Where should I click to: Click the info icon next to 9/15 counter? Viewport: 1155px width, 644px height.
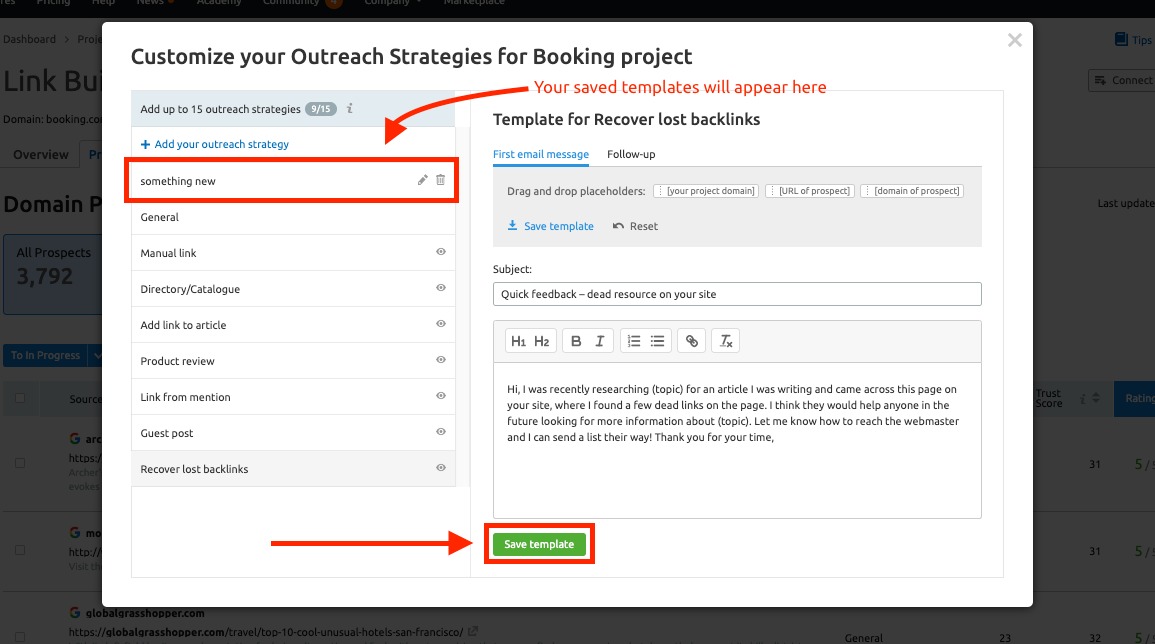point(350,108)
